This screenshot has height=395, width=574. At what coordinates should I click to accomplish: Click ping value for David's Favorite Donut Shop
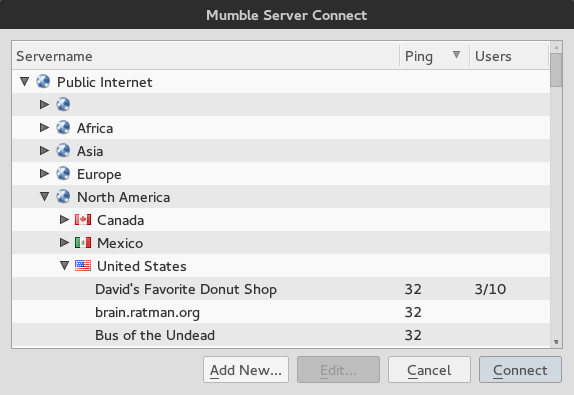pos(413,289)
